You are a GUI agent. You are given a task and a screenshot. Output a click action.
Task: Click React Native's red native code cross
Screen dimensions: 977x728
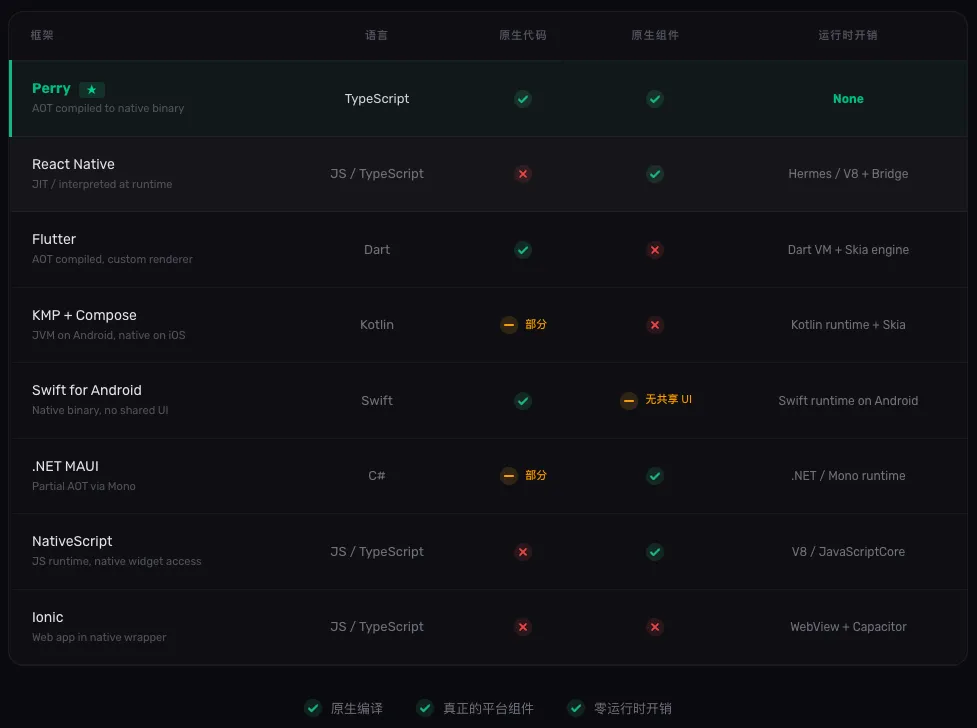(523, 174)
